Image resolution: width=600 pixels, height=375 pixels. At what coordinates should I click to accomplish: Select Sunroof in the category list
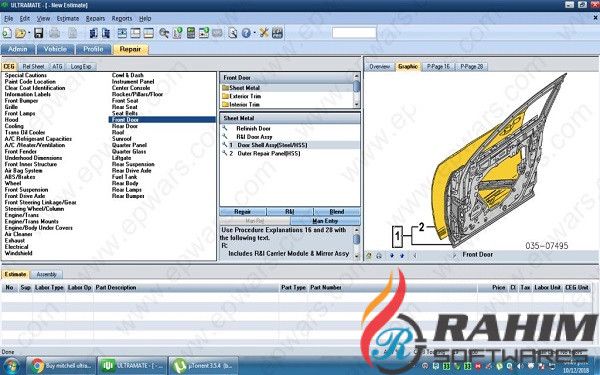click(122, 139)
